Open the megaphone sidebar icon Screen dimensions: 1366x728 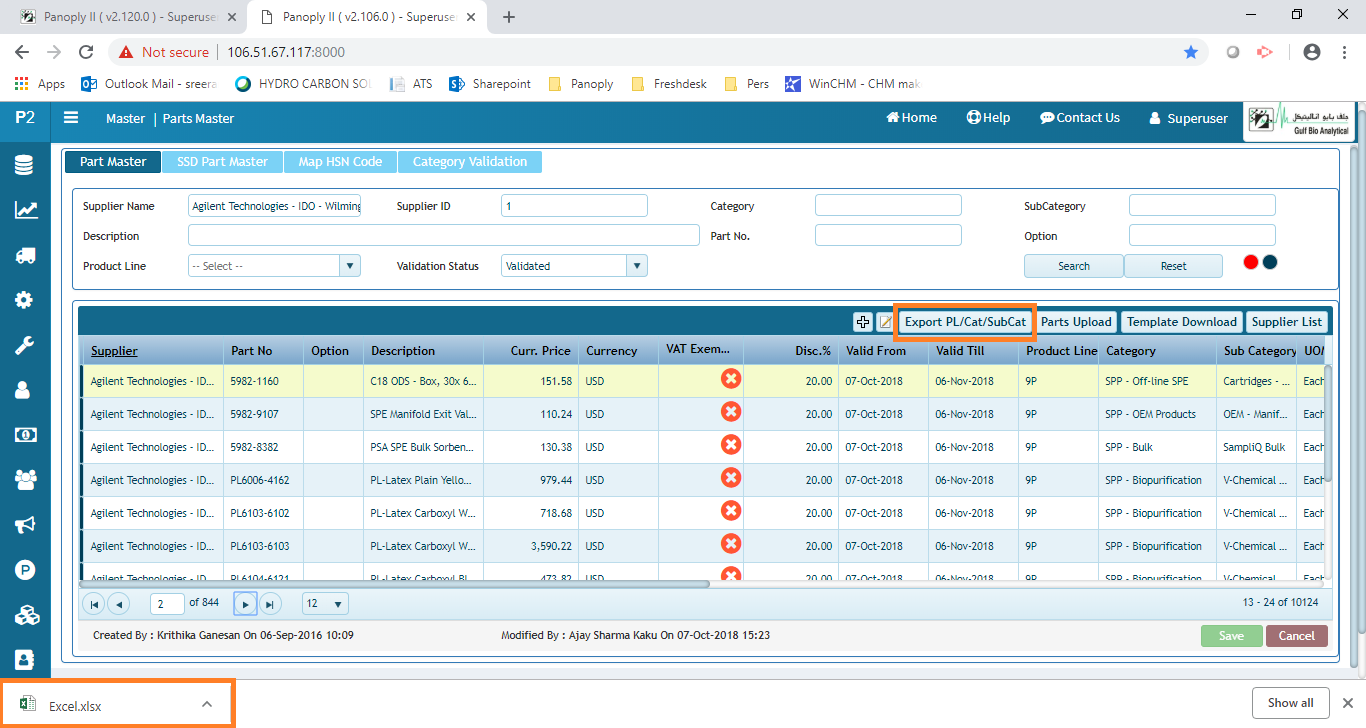point(25,525)
